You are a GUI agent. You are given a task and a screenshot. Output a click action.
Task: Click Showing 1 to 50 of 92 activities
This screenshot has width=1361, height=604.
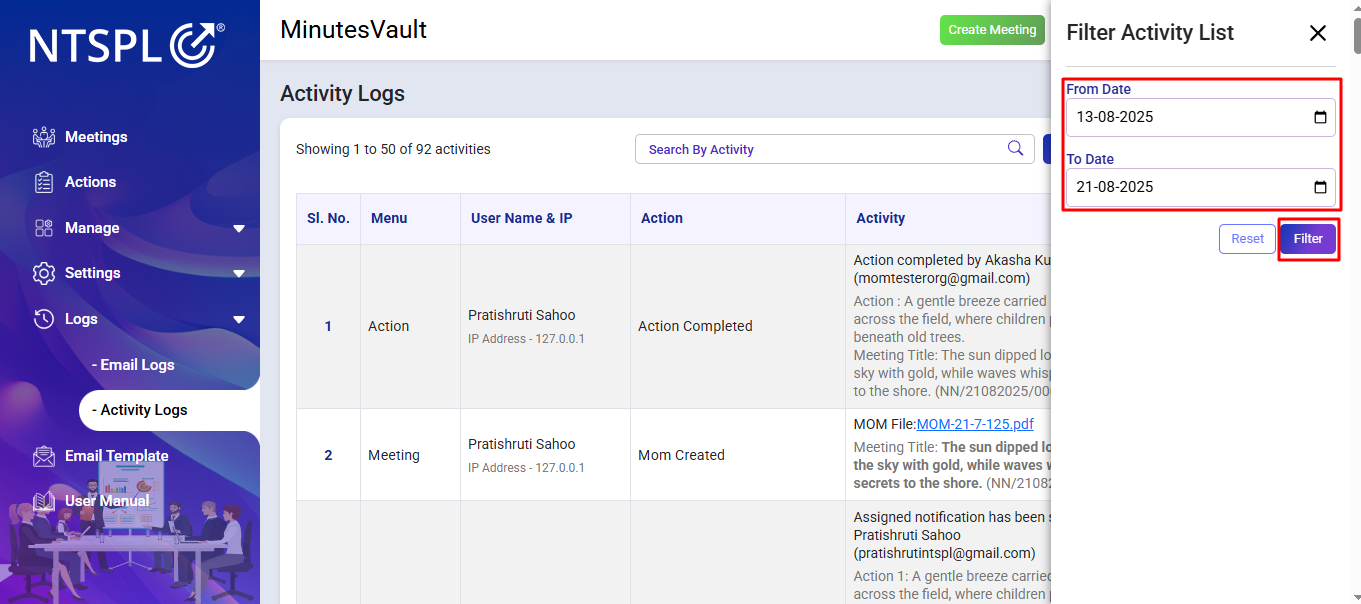tap(393, 149)
